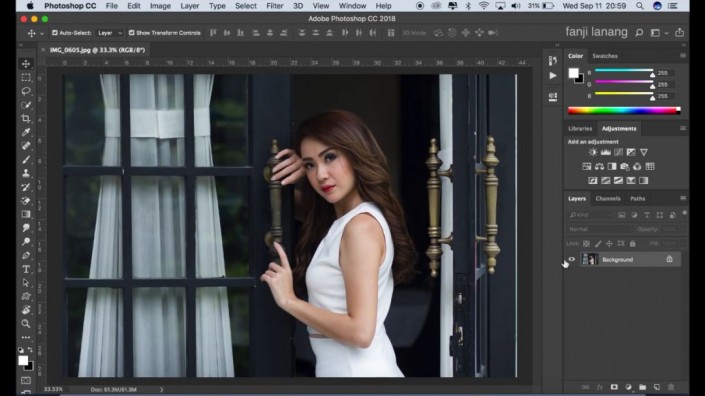Image resolution: width=705 pixels, height=396 pixels.
Task: Select the Horizontal Type tool
Action: pyautogui.click(x=26, y=269)
